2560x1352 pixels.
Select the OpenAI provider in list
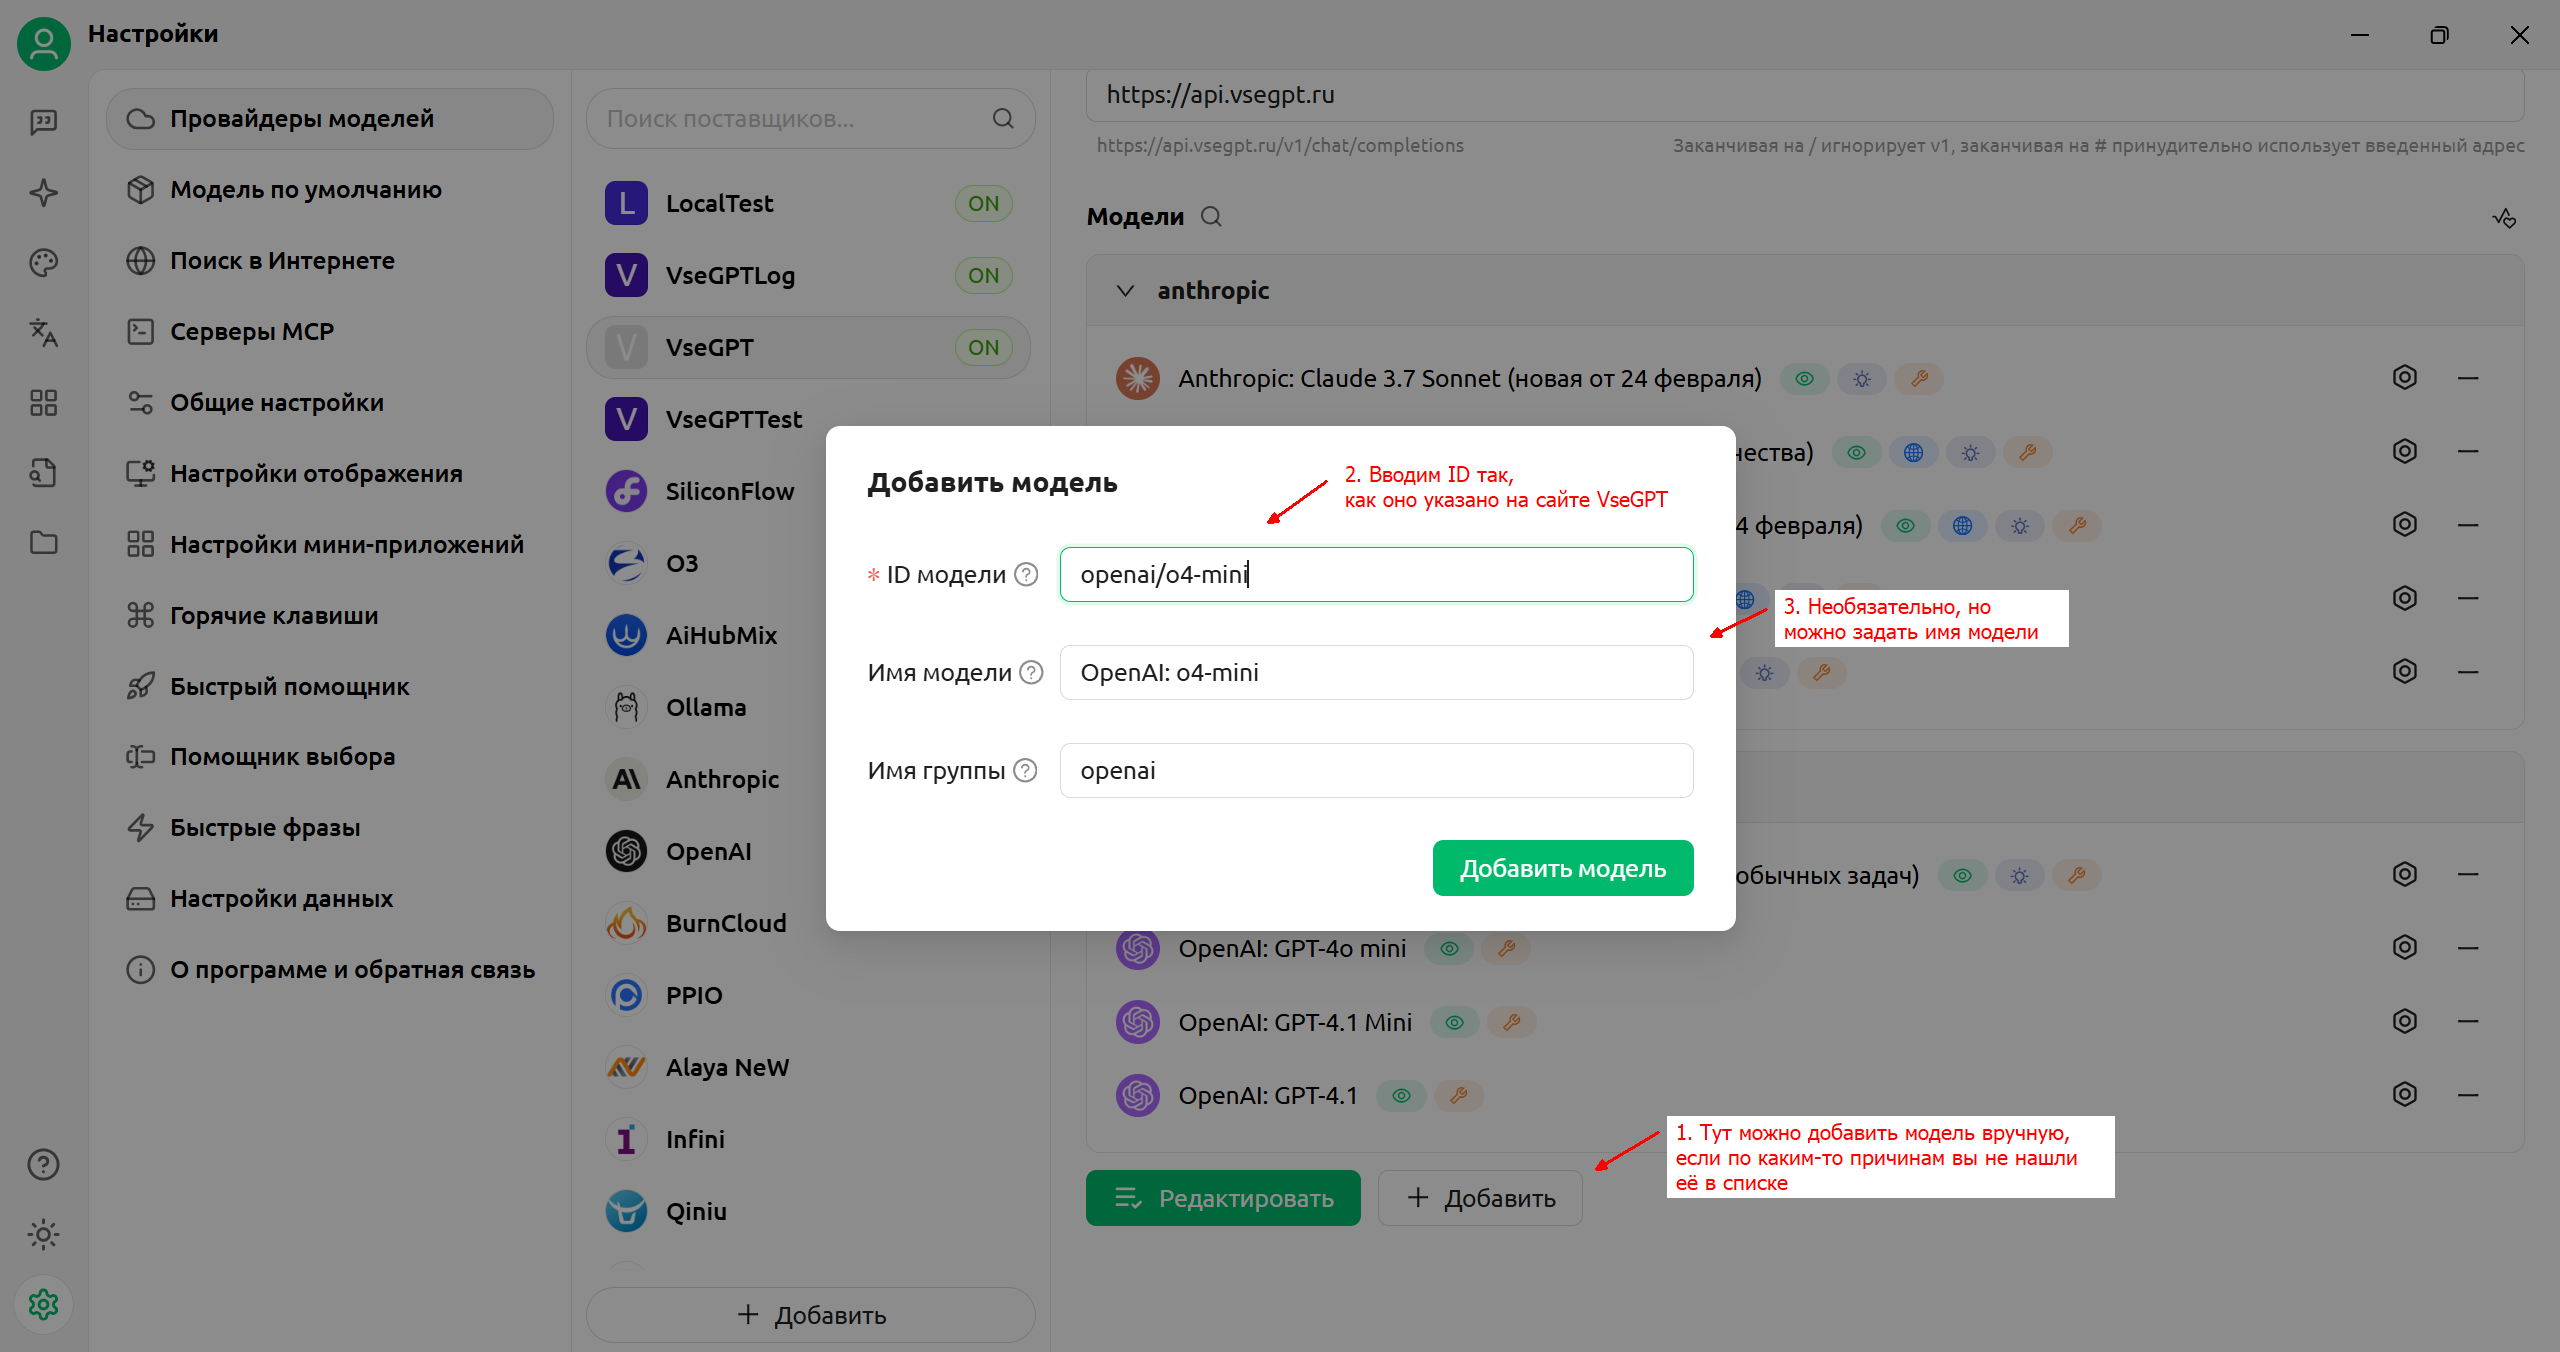coord(706,851)
